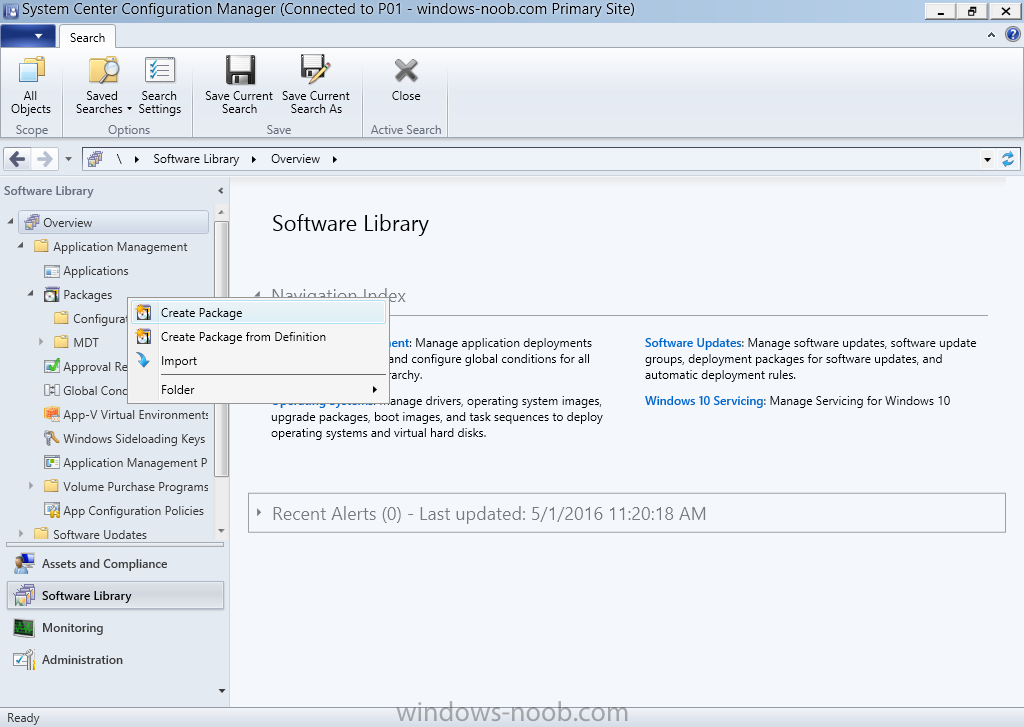The height and width of the screenshot is (727, 1024).
Task: Collapse the Packages tree node
Action: coord(31,294)
